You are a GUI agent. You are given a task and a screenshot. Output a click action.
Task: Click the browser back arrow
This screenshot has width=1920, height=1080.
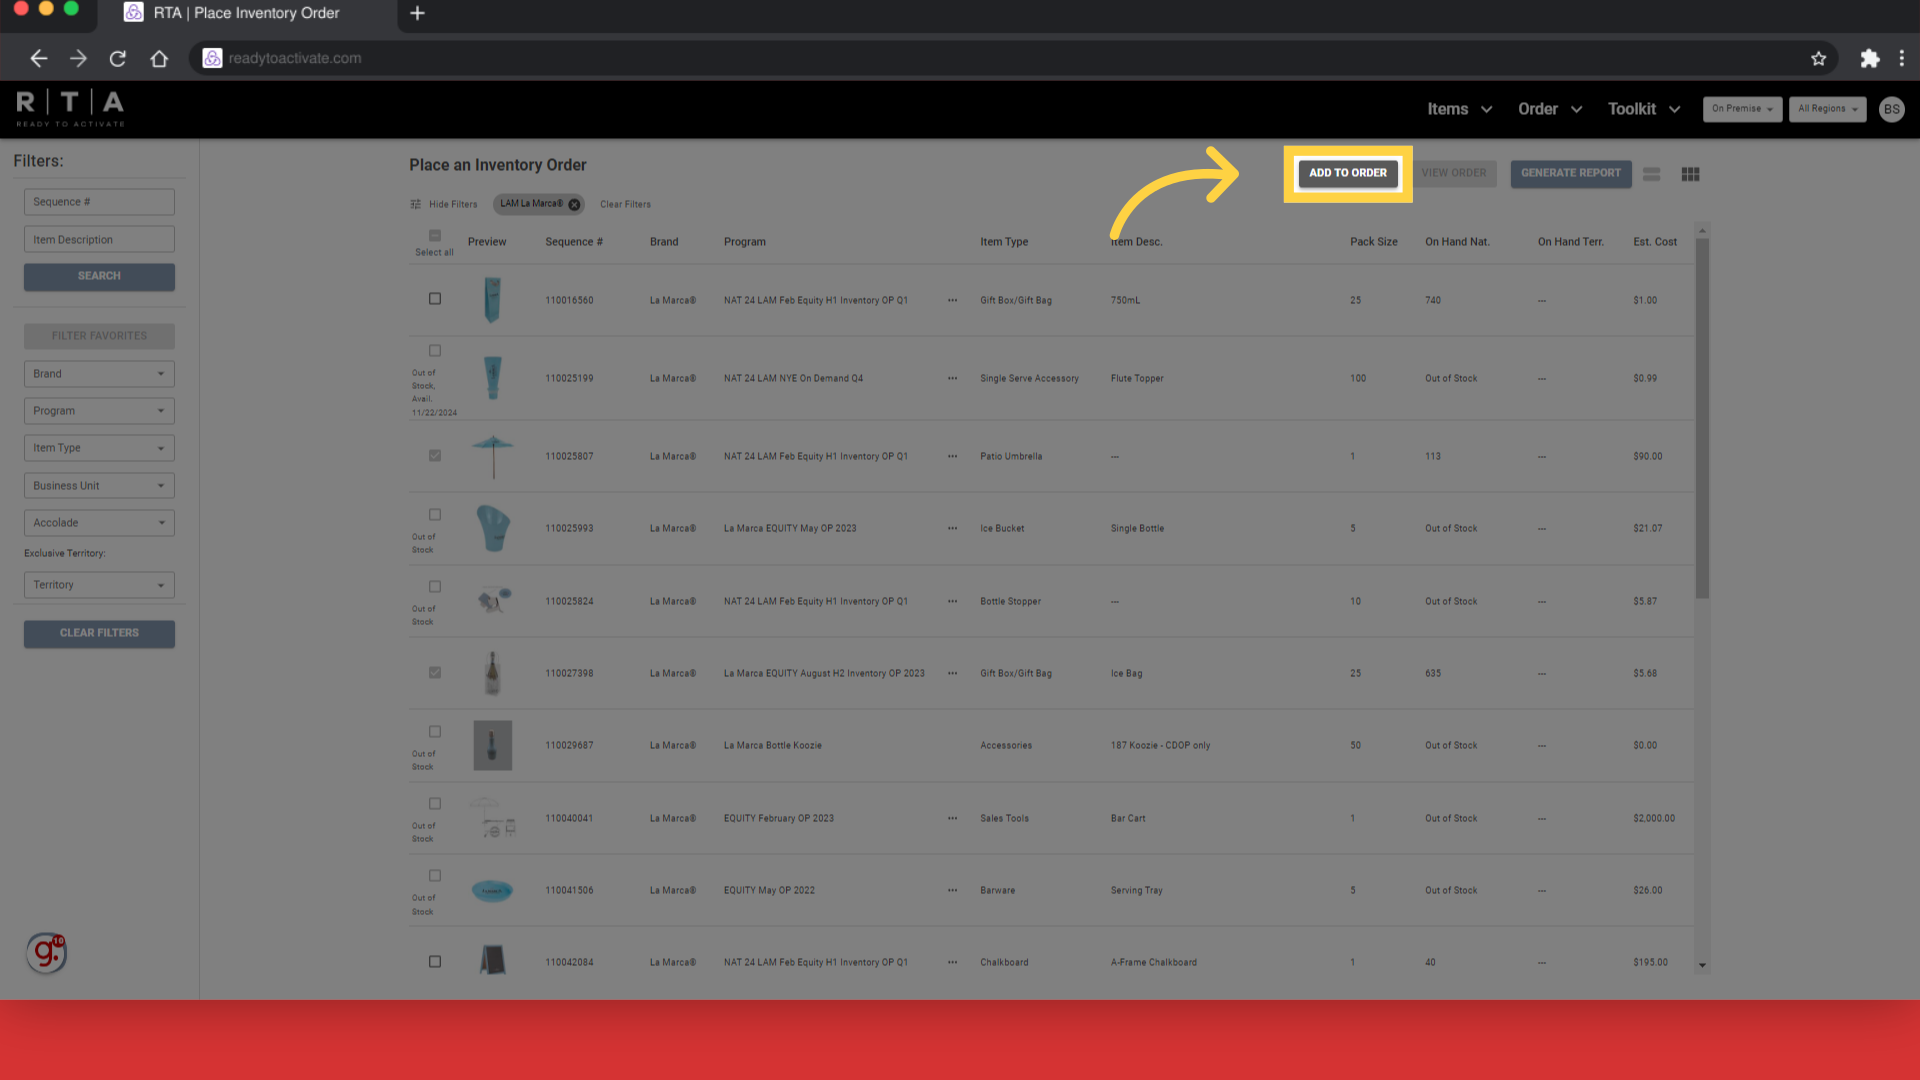tap(38, 59)
